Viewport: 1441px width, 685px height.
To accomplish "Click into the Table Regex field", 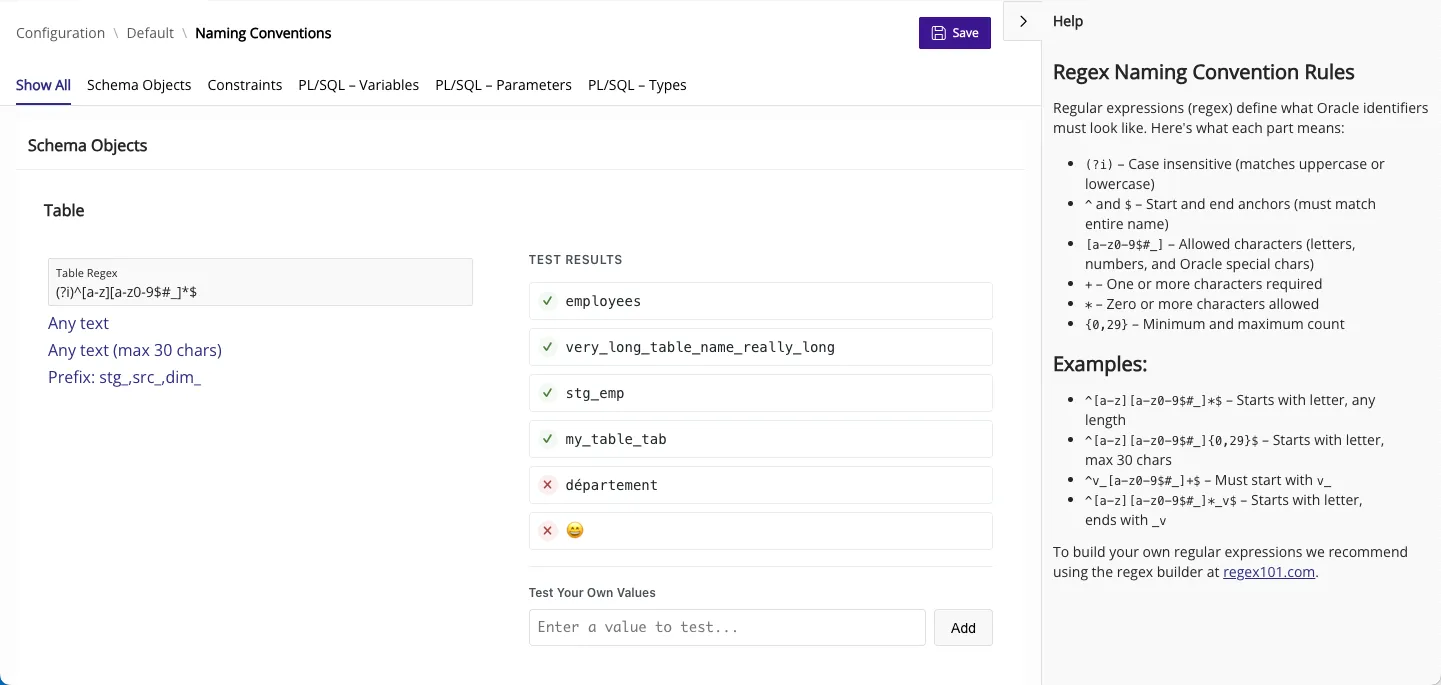I will point(260,291).
